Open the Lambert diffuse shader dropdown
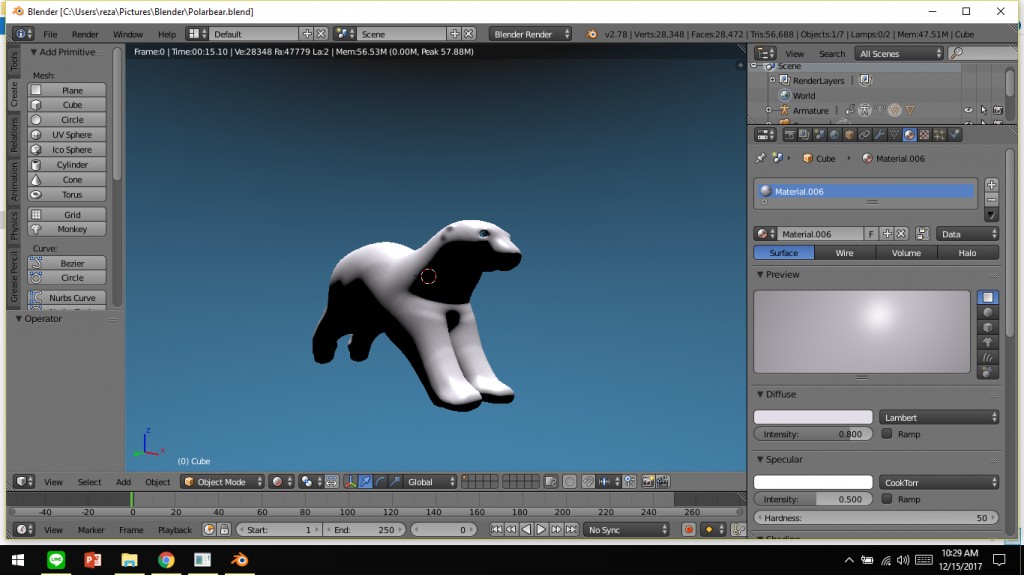 939,417
